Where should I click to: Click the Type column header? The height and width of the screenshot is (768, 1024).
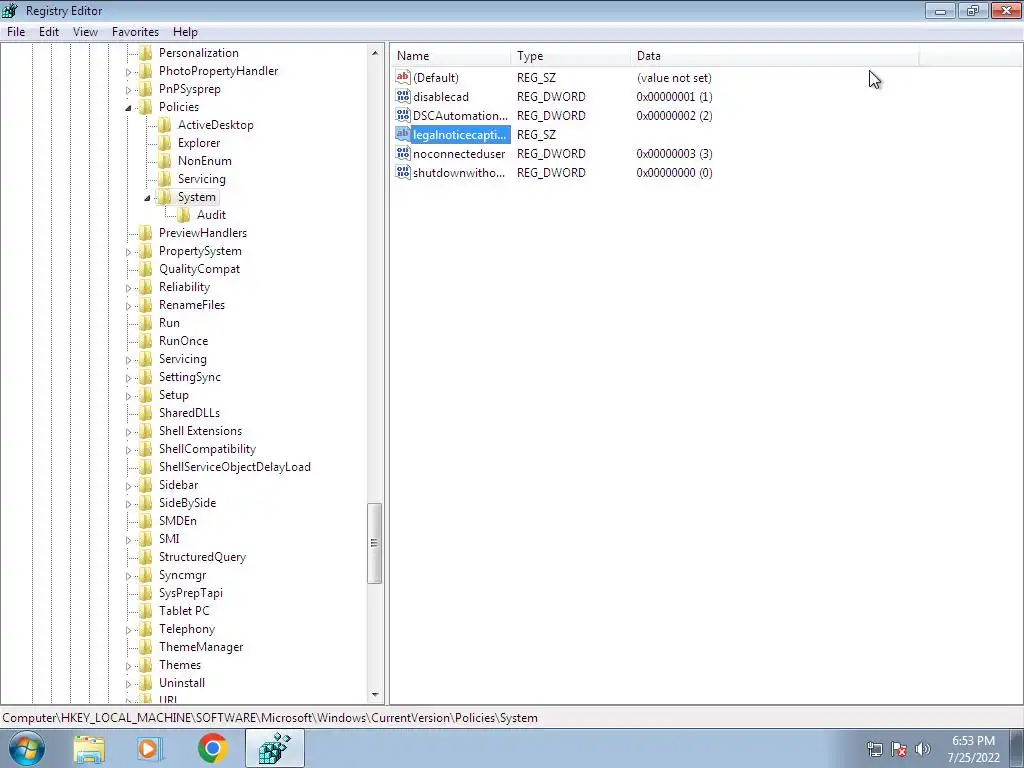pyautogui.click(x=571, y=56)
